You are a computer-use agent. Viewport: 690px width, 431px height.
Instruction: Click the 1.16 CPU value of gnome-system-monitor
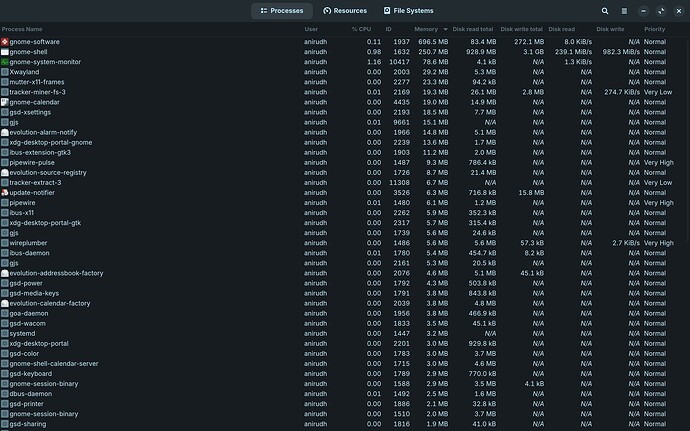coord(374,62)
